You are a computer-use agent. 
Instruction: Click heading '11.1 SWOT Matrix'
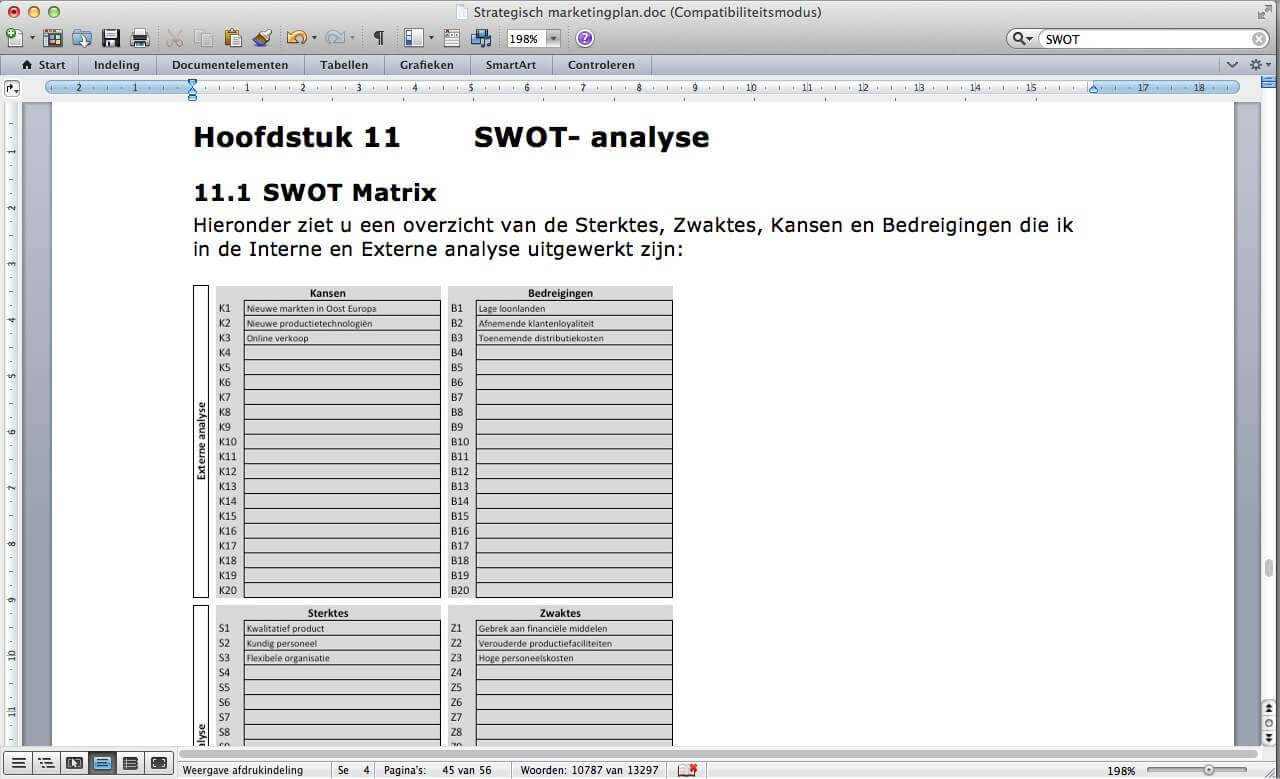click(315, 192)
